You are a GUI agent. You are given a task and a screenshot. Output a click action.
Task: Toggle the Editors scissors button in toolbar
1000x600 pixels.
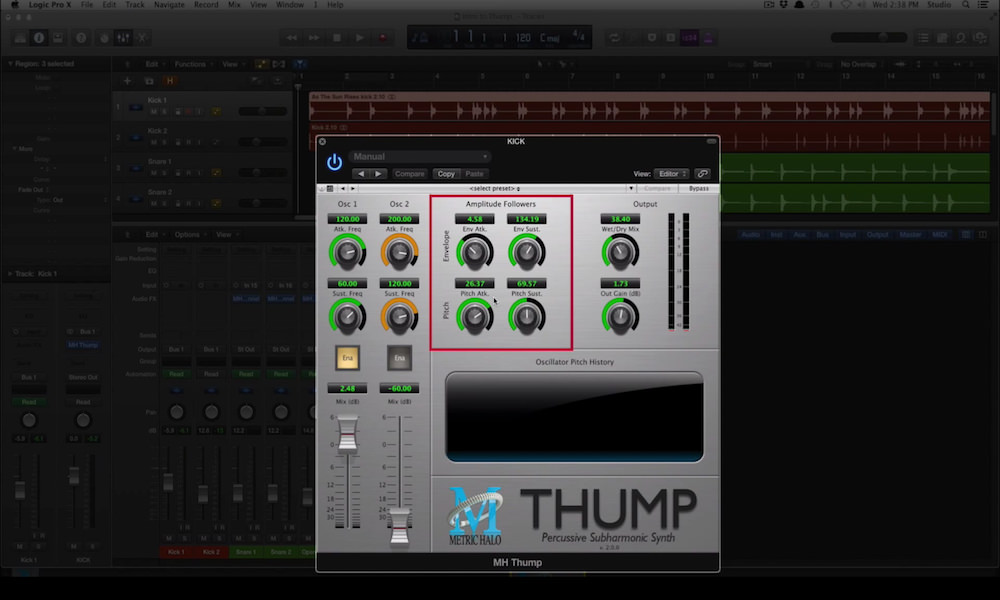coord(142,38)
